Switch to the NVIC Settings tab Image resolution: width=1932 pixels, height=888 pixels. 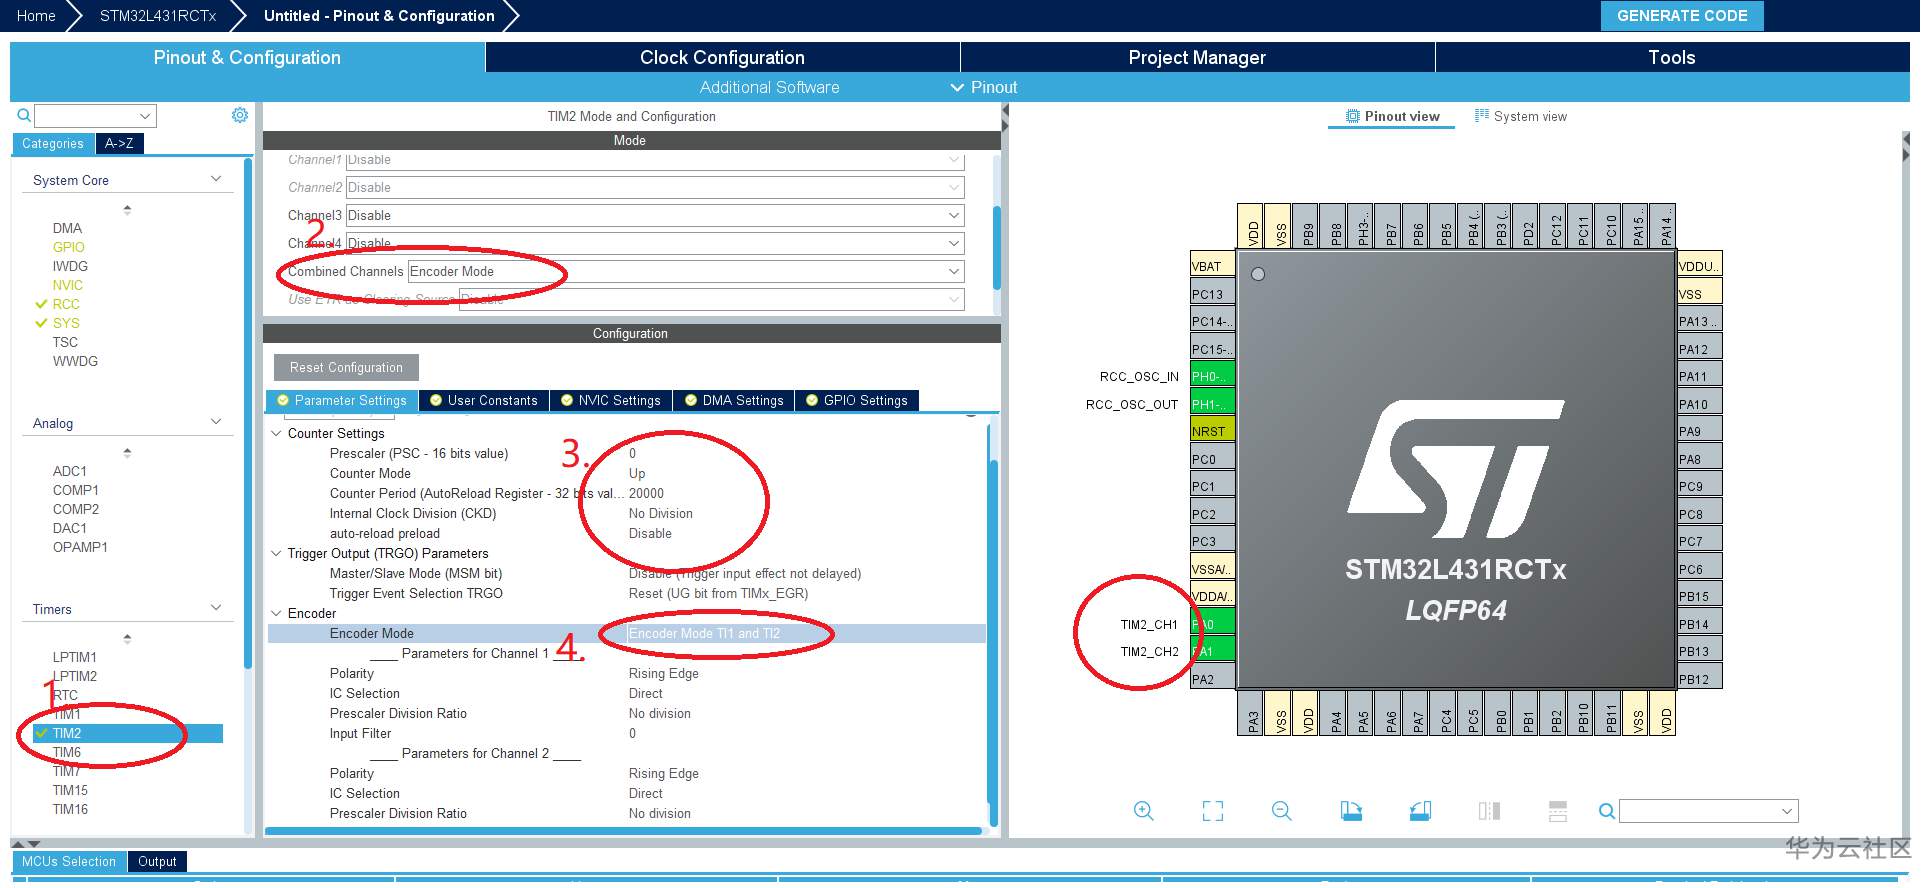tap(611, 401)
